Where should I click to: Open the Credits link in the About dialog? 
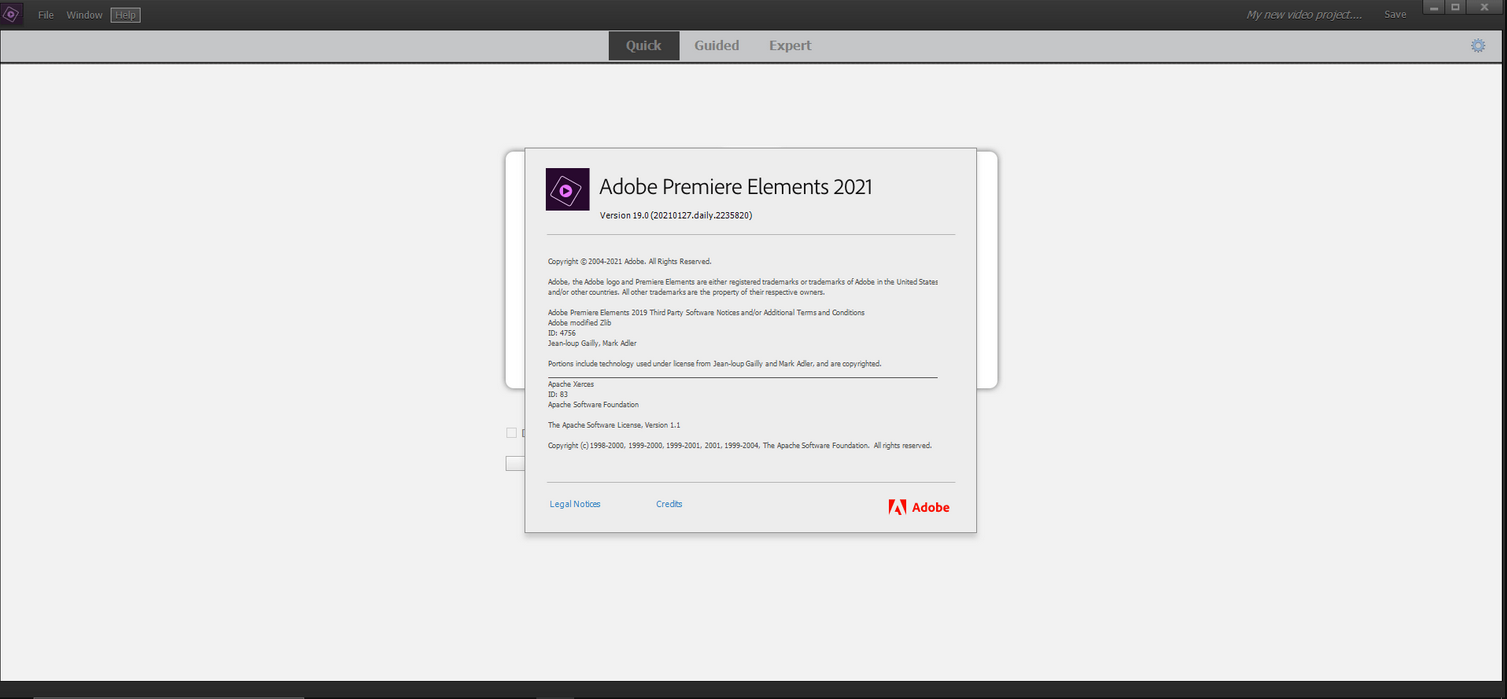click(x=669, y=504)
